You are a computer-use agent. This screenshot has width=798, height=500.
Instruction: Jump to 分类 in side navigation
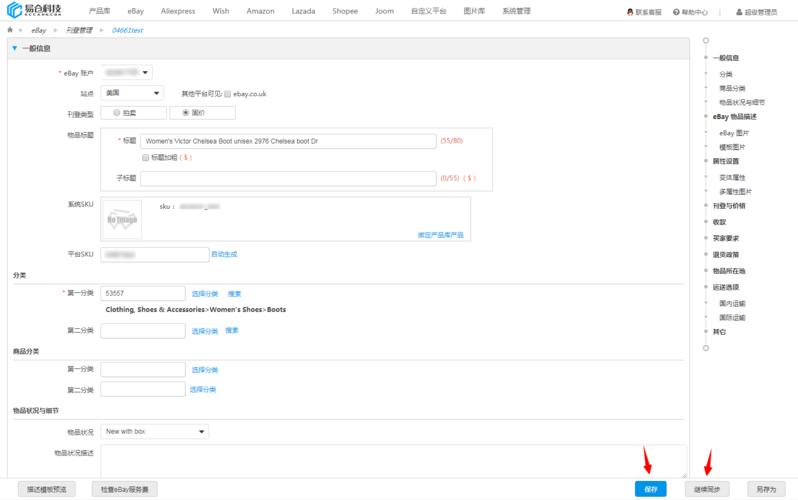(726, 74)
